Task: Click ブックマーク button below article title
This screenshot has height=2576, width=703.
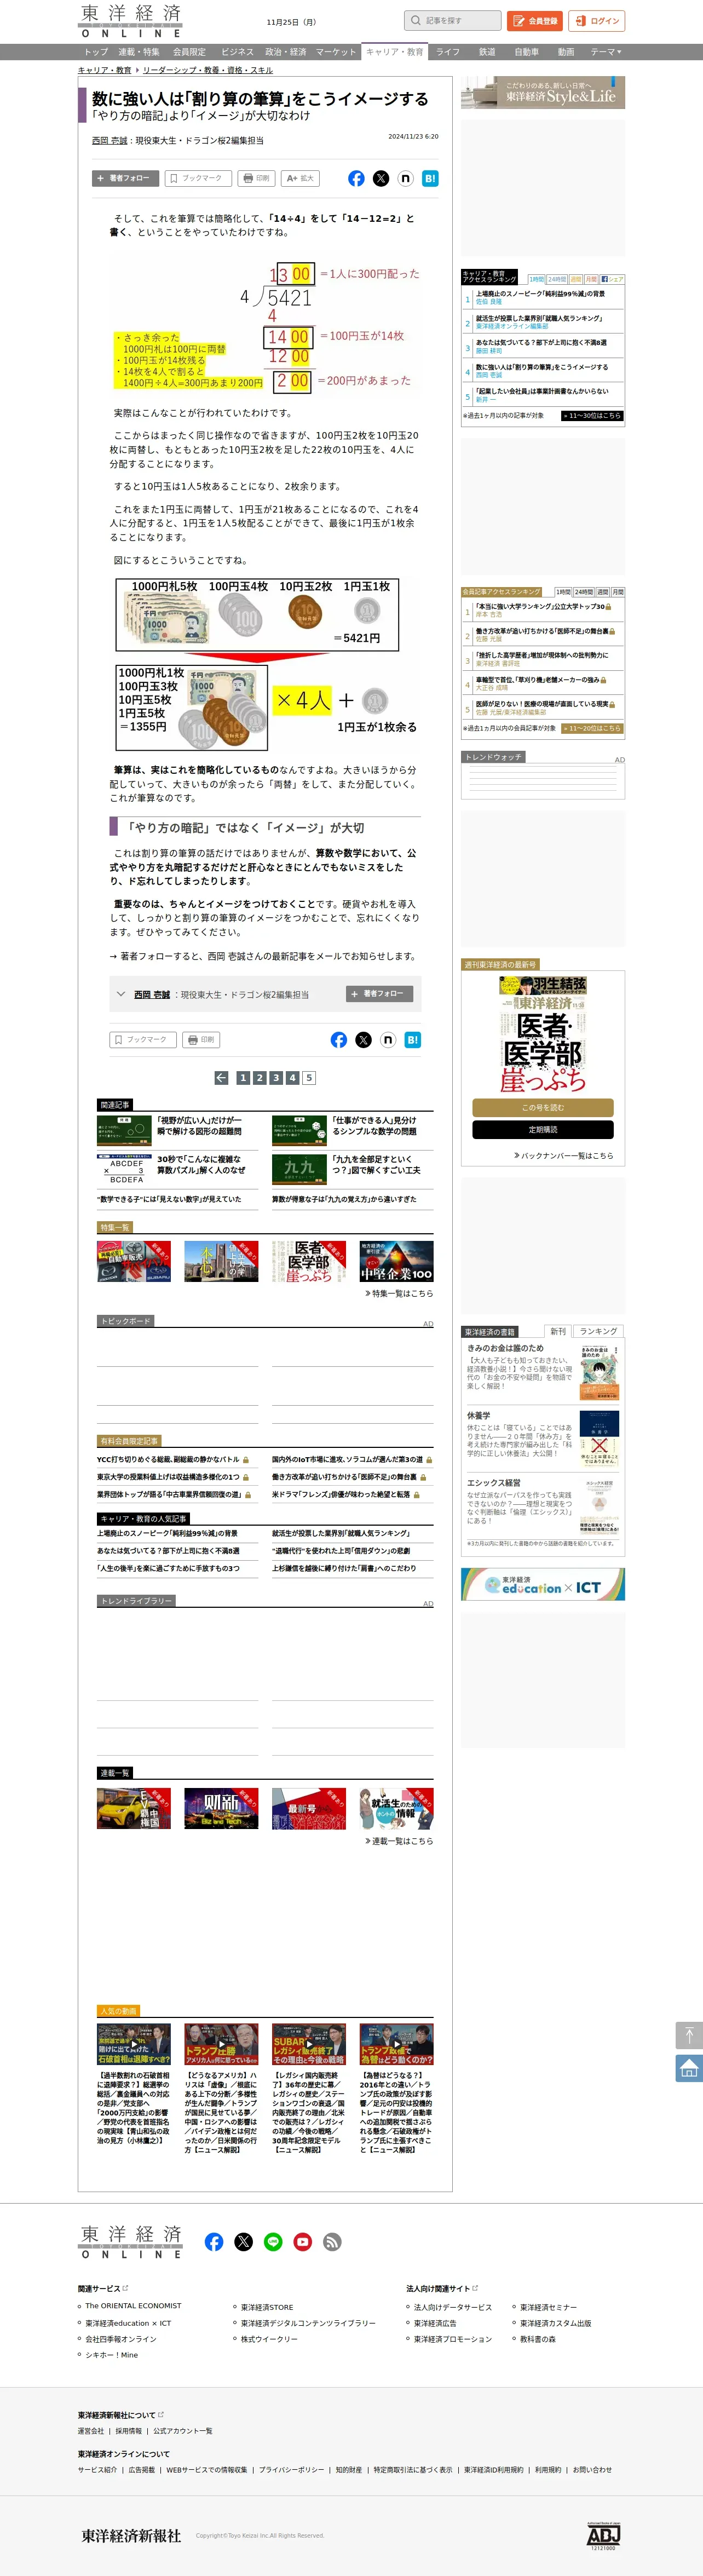Action: [x=197, y=178]
